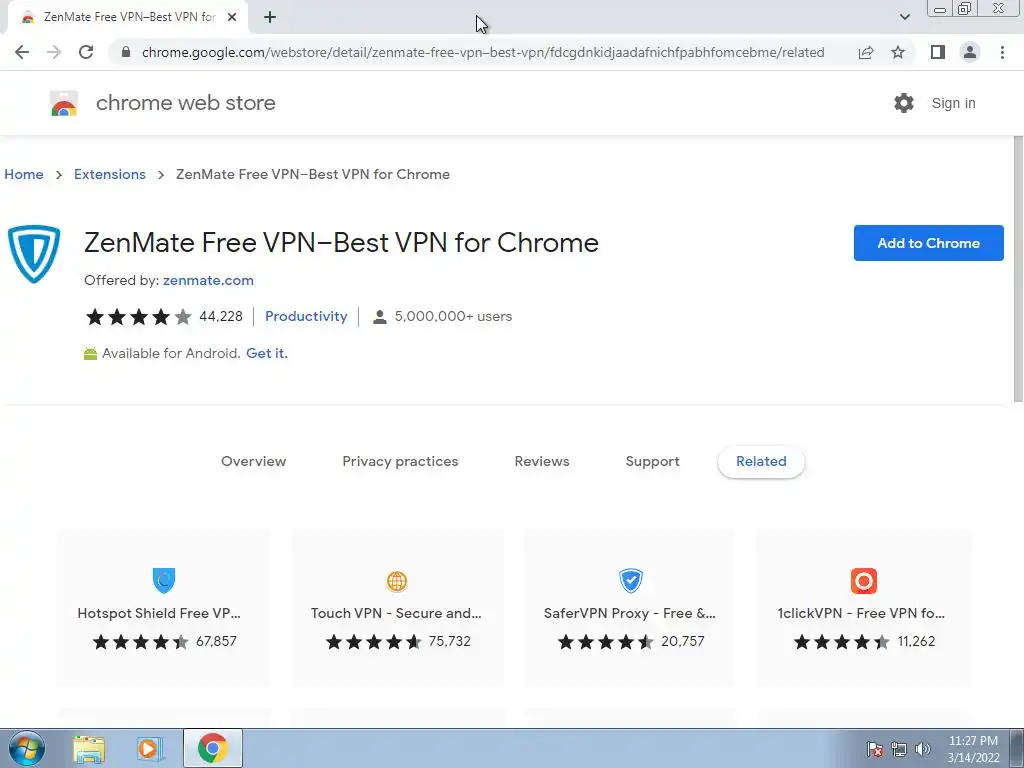The image size is (1024, 768).
Task: Go to the Extensions breadcrumb
Action: (x=110, y=174)
